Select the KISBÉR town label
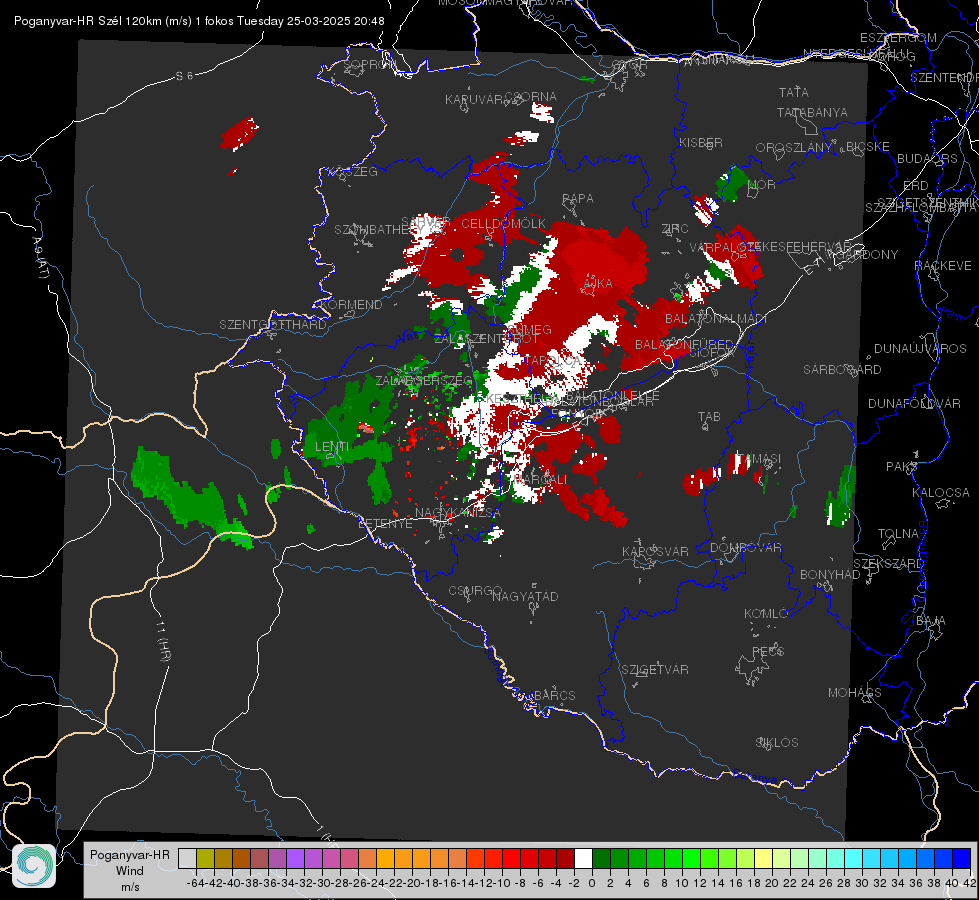 coord(701,142)
